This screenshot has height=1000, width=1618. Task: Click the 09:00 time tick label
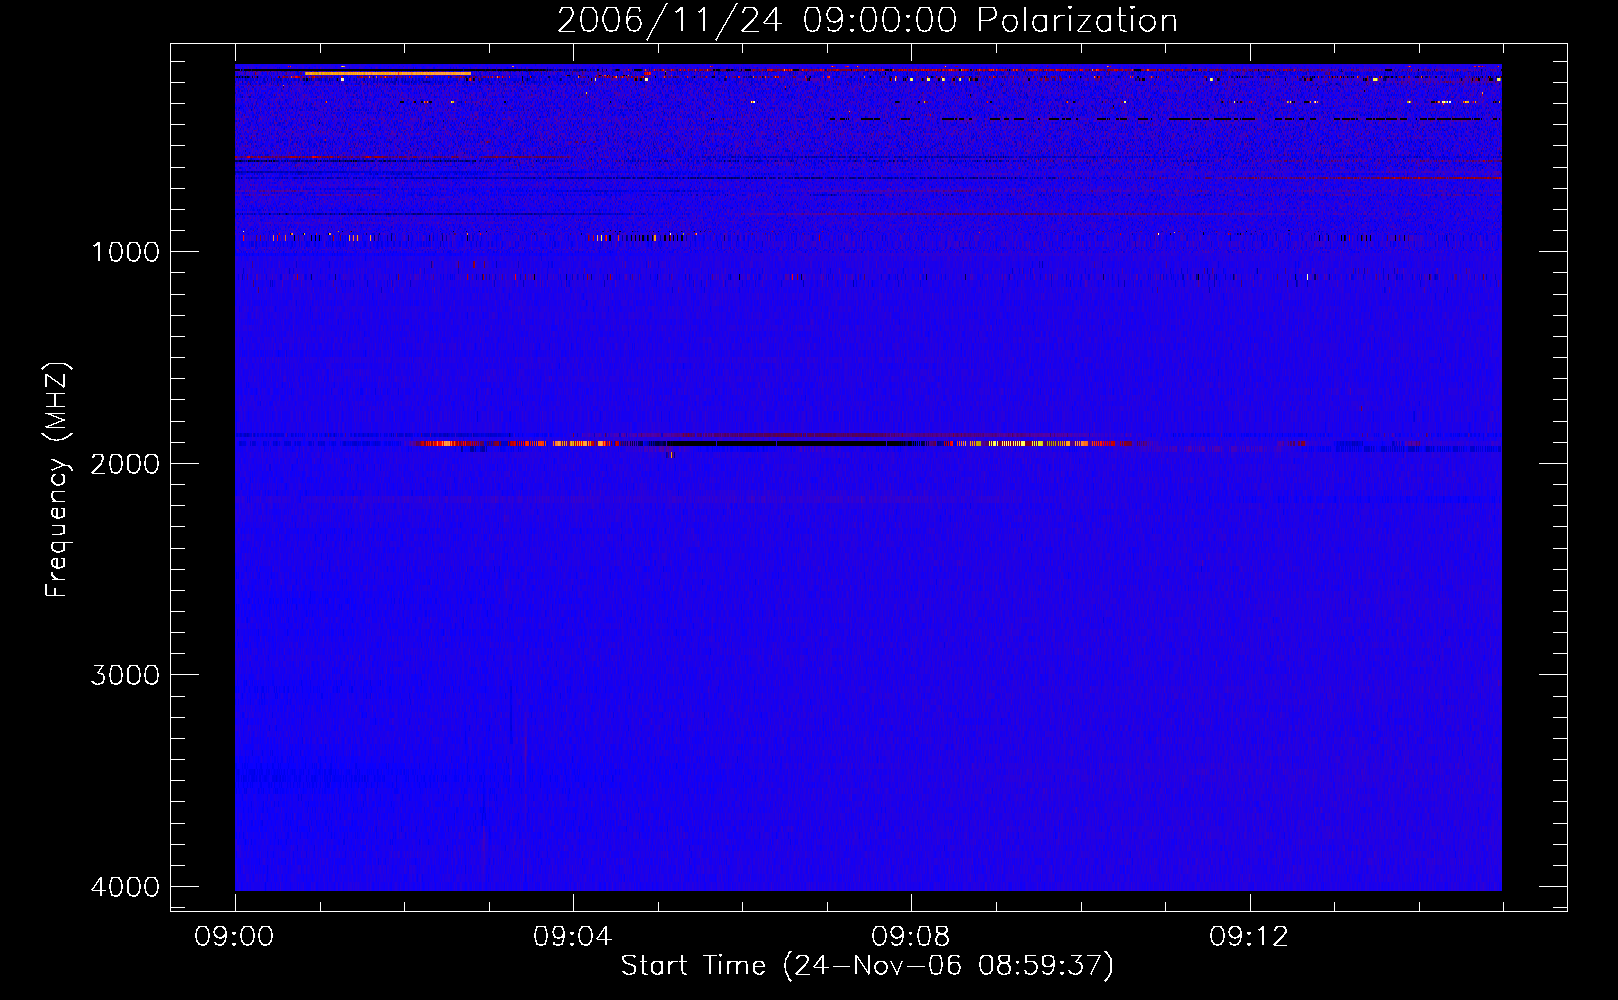click(x=235, y=937)
